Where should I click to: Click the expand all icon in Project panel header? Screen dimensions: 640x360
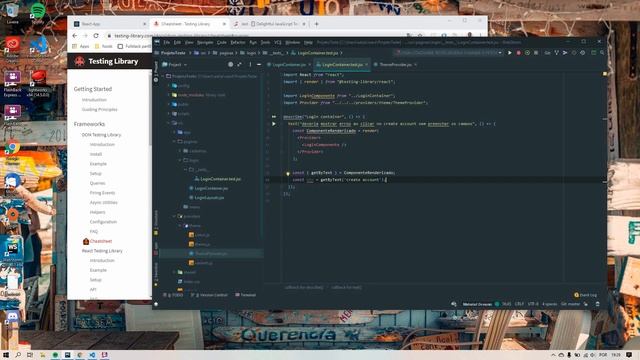[x=240, y=64]
